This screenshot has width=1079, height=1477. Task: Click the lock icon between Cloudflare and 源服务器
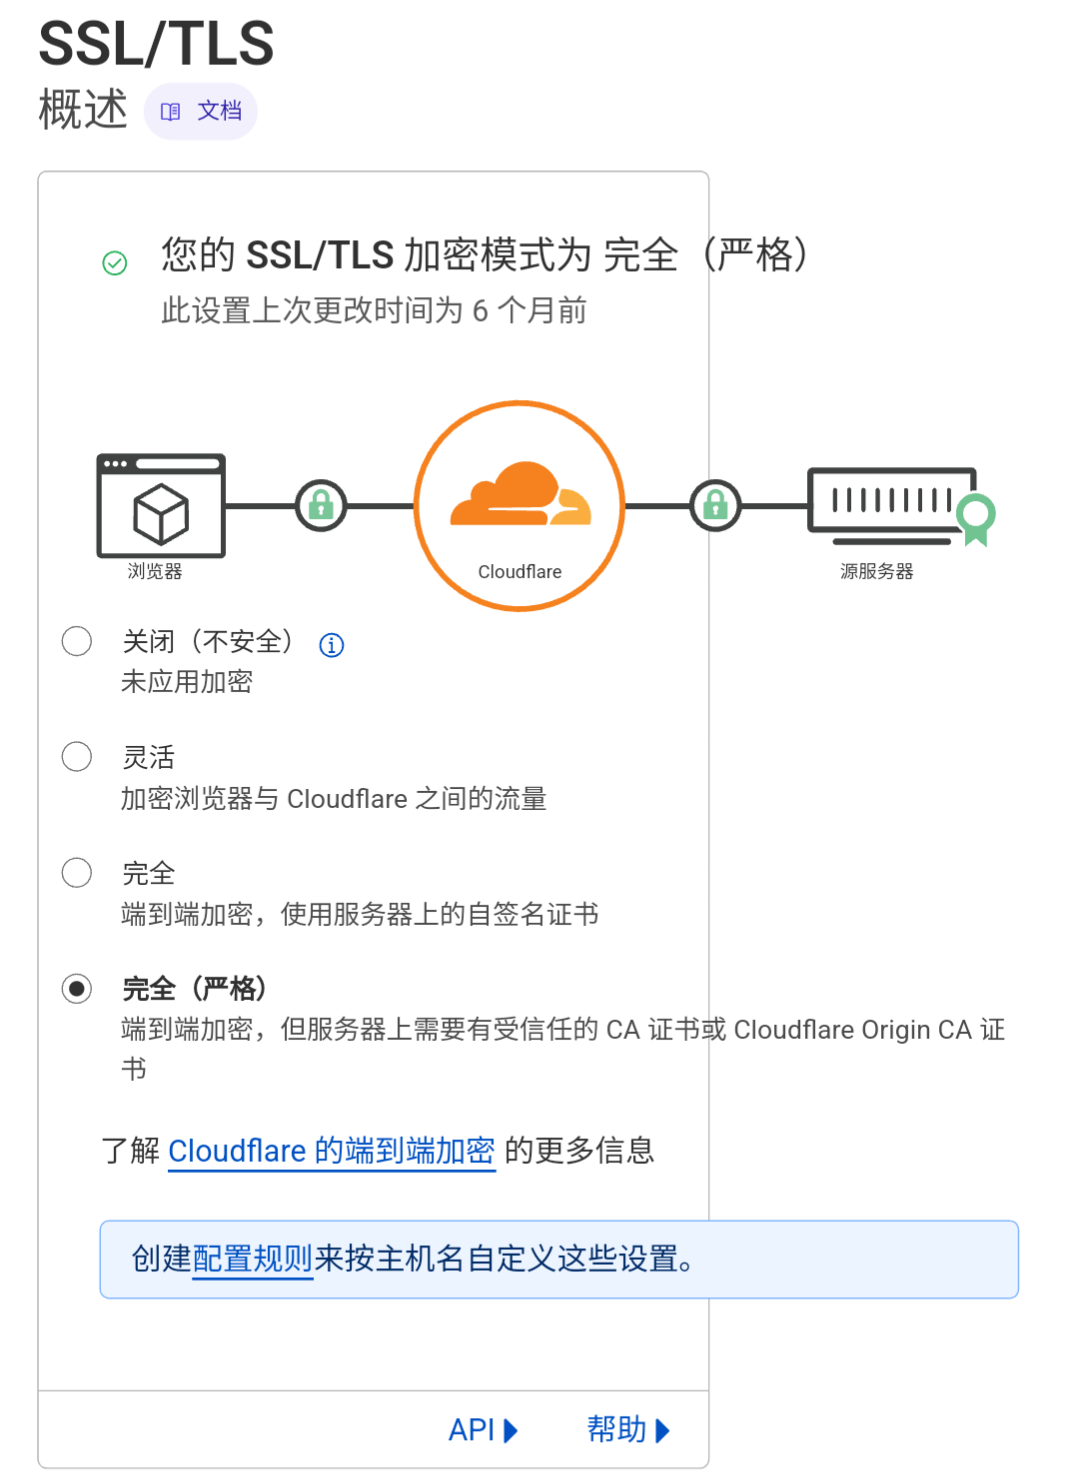click(x=715, y=505)
